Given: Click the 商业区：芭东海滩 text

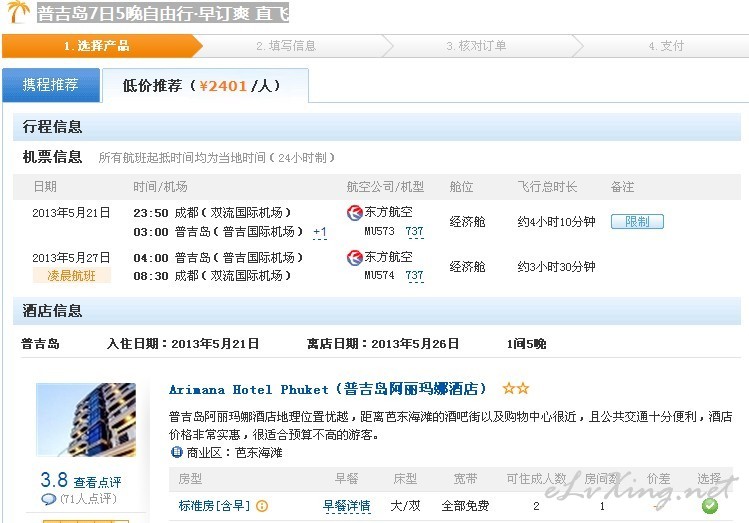Looking at the screenshot, I should [235, 452].
